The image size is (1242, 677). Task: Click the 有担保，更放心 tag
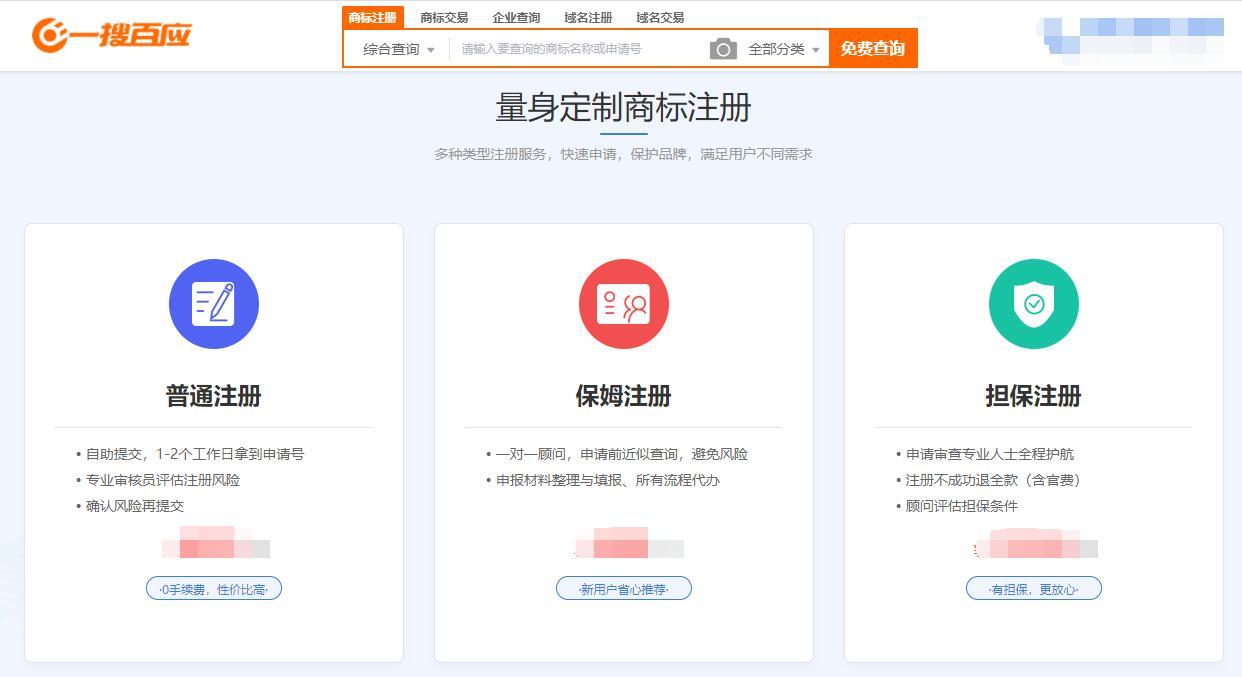click(x=1034, y=589)
